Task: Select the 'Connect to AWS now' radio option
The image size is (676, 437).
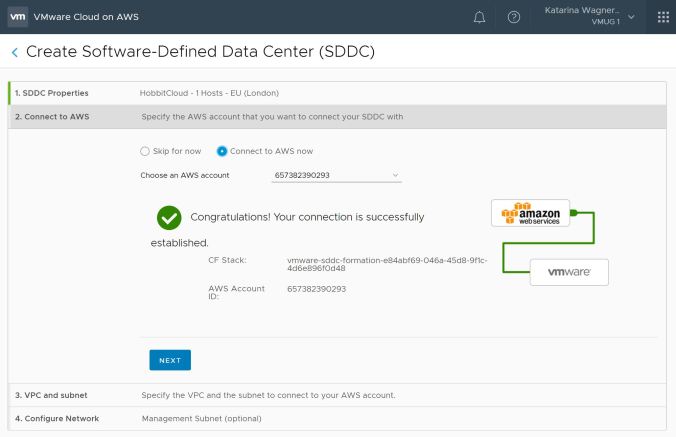Action: [222, 151]
